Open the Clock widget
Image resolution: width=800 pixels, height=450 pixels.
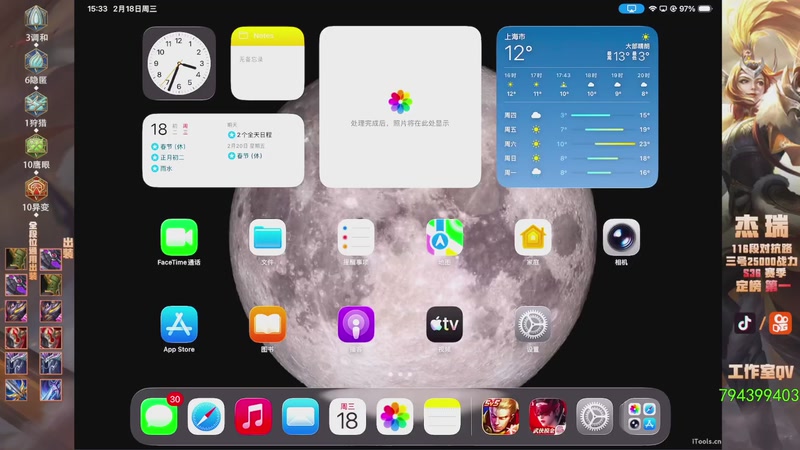point(179,63)
